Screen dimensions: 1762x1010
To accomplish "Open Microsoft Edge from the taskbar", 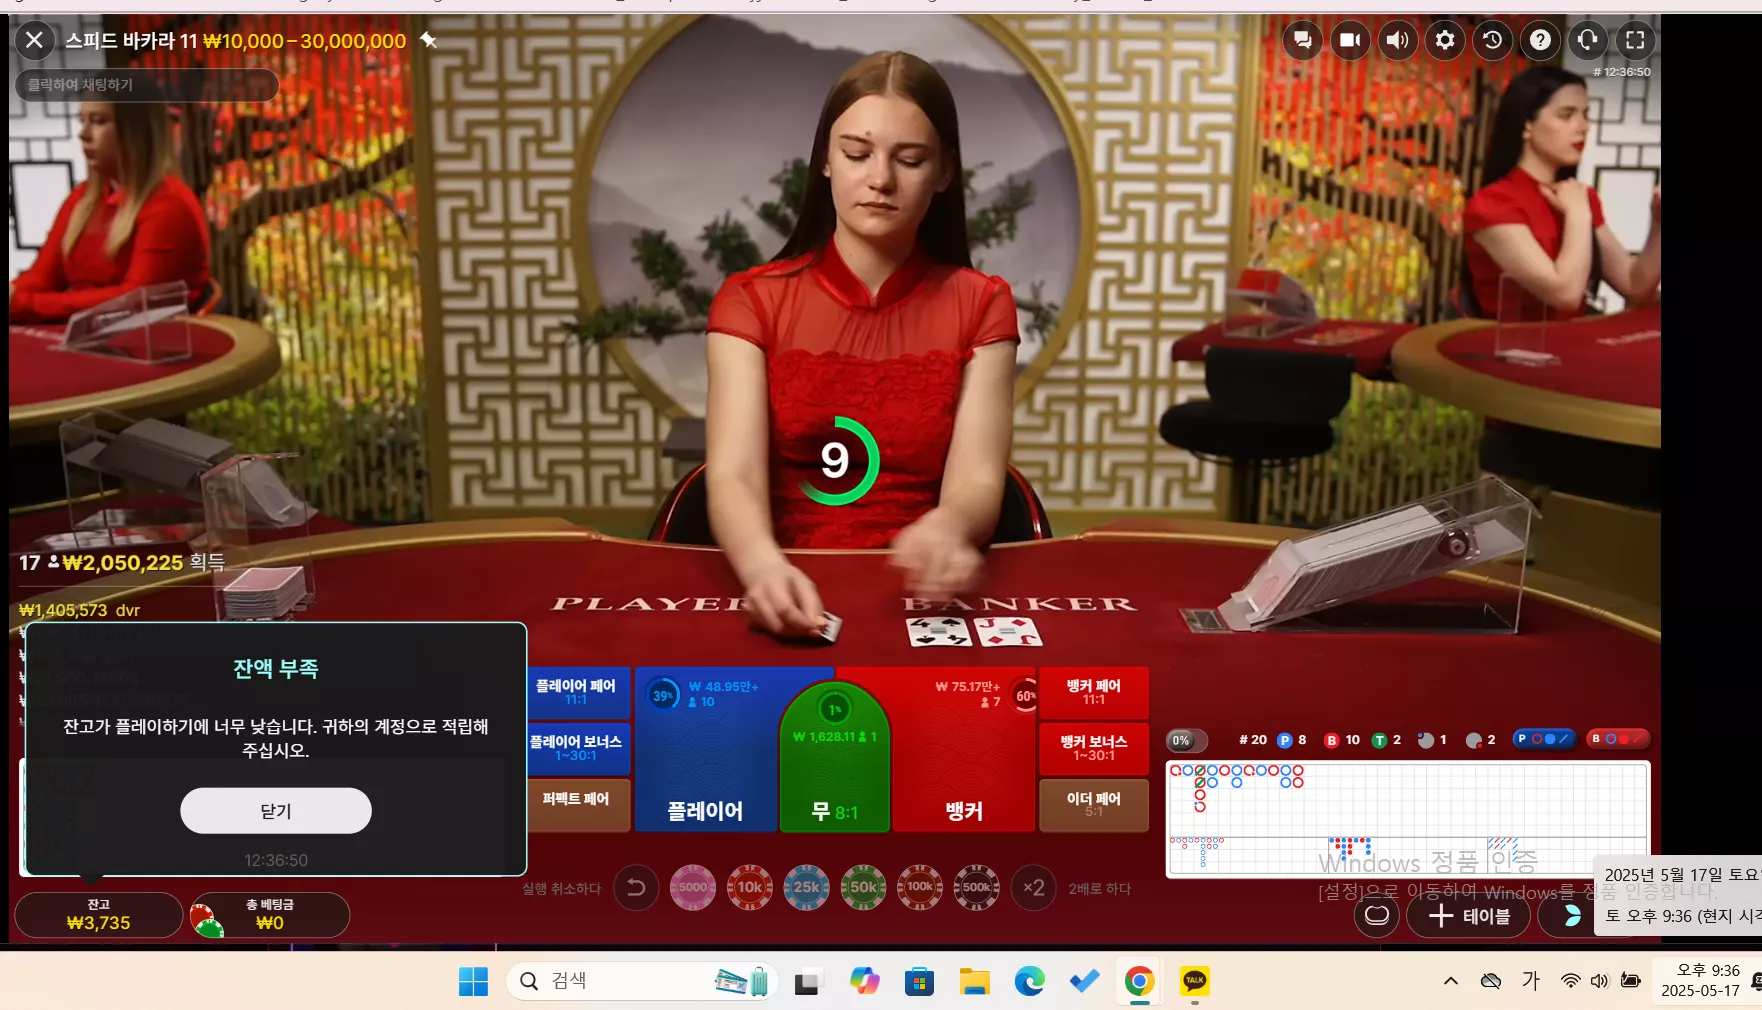I will click(x=1029, y=982).
